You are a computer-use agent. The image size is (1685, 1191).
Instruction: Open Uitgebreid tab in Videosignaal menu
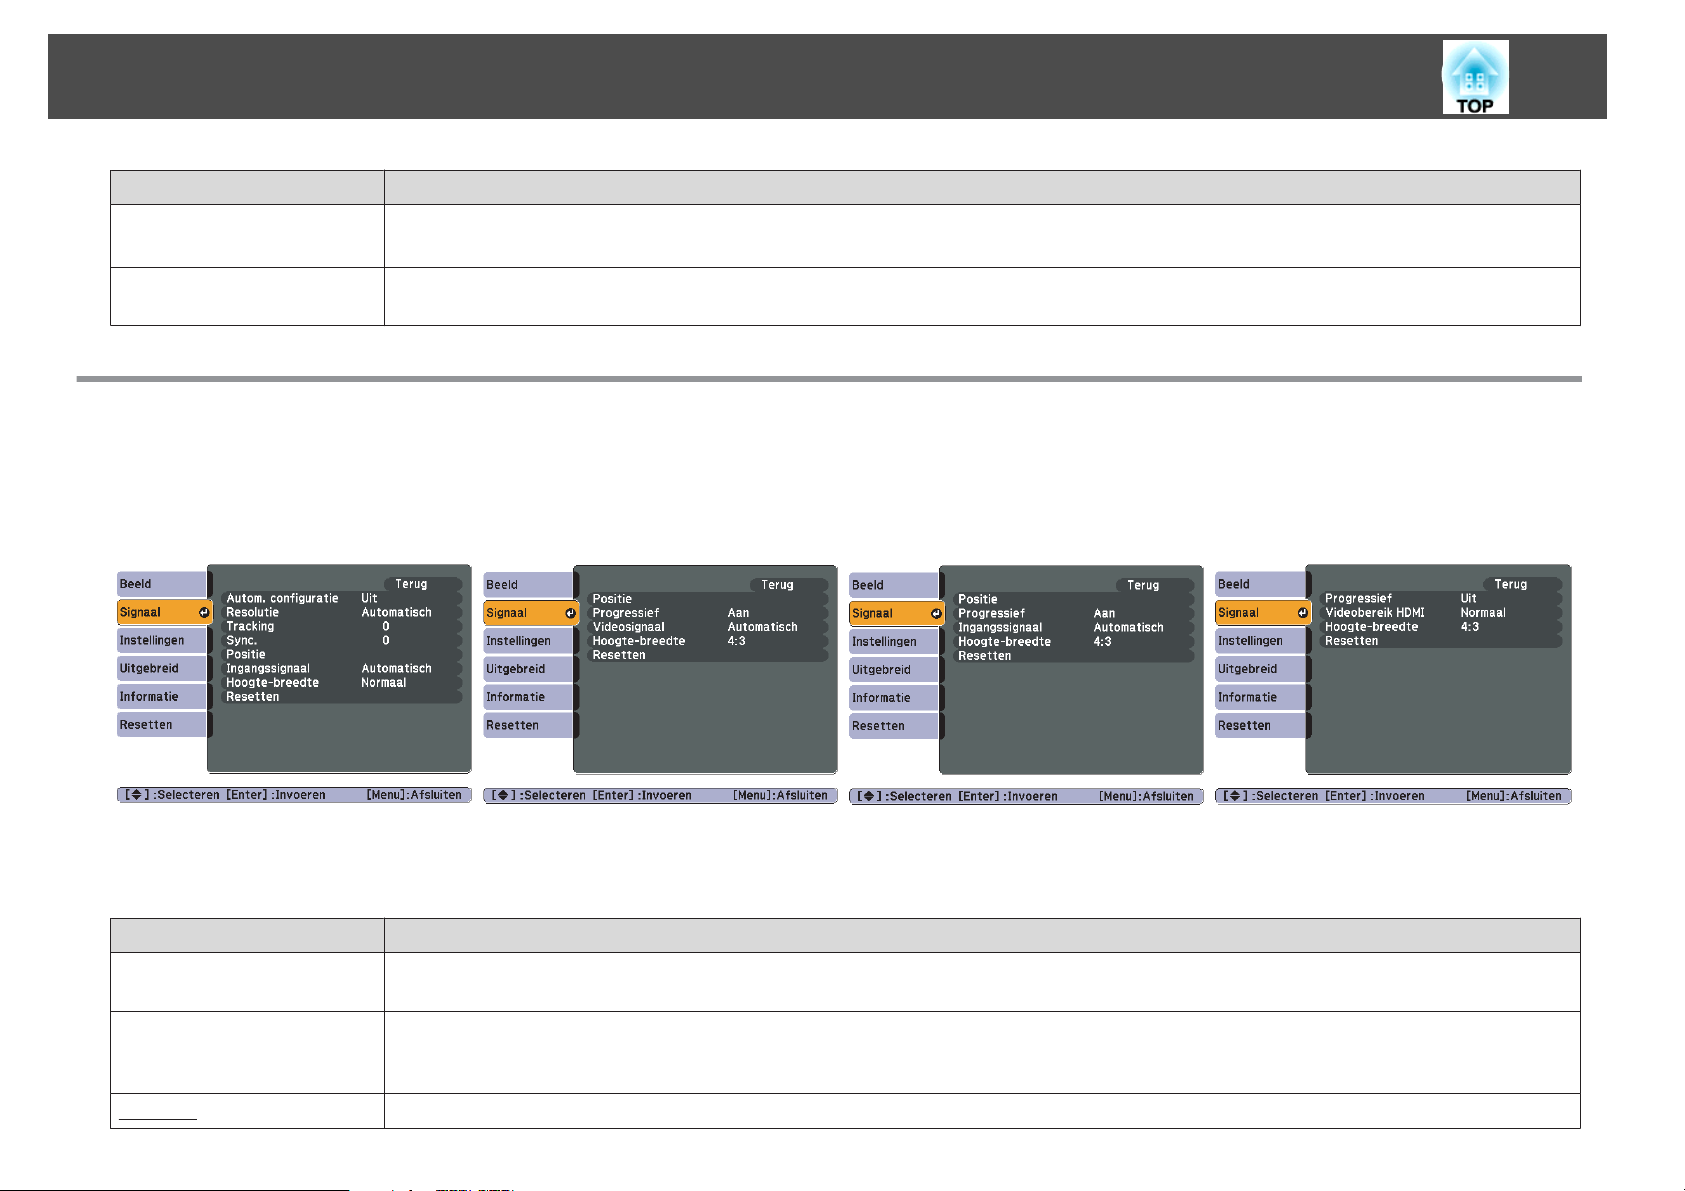point(528,669)
